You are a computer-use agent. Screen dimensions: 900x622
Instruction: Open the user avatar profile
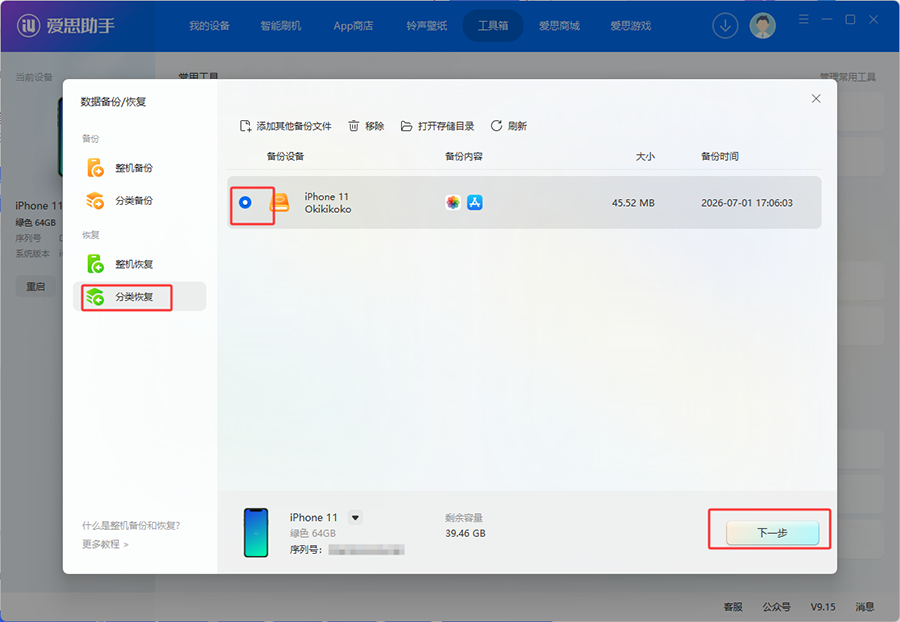point(762,26)
